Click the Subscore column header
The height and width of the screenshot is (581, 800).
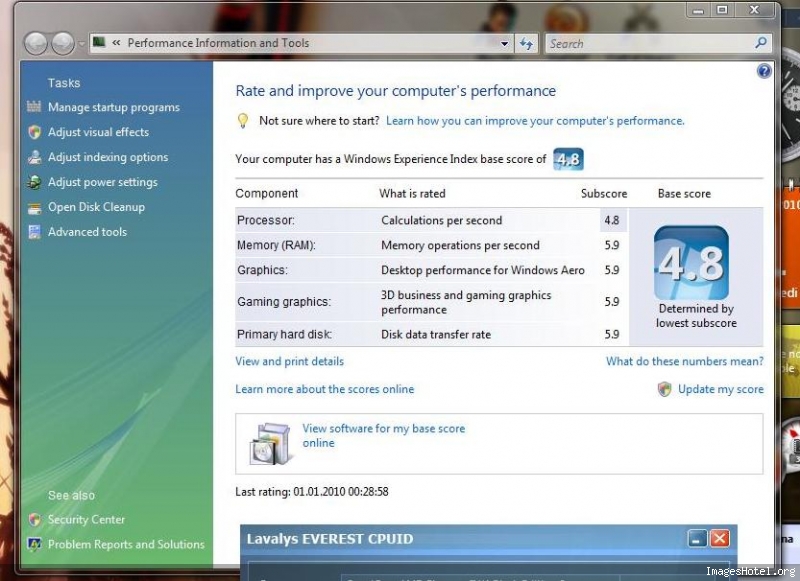(x=604, y=194)
